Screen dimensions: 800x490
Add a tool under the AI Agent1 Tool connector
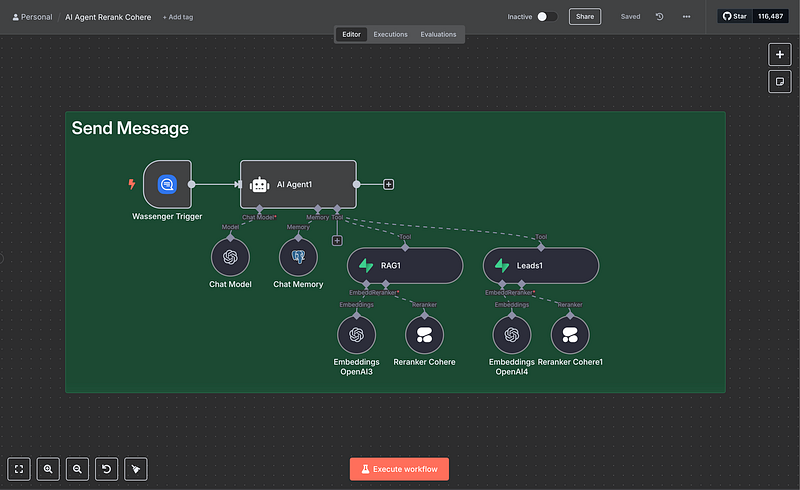pos(337,240)
